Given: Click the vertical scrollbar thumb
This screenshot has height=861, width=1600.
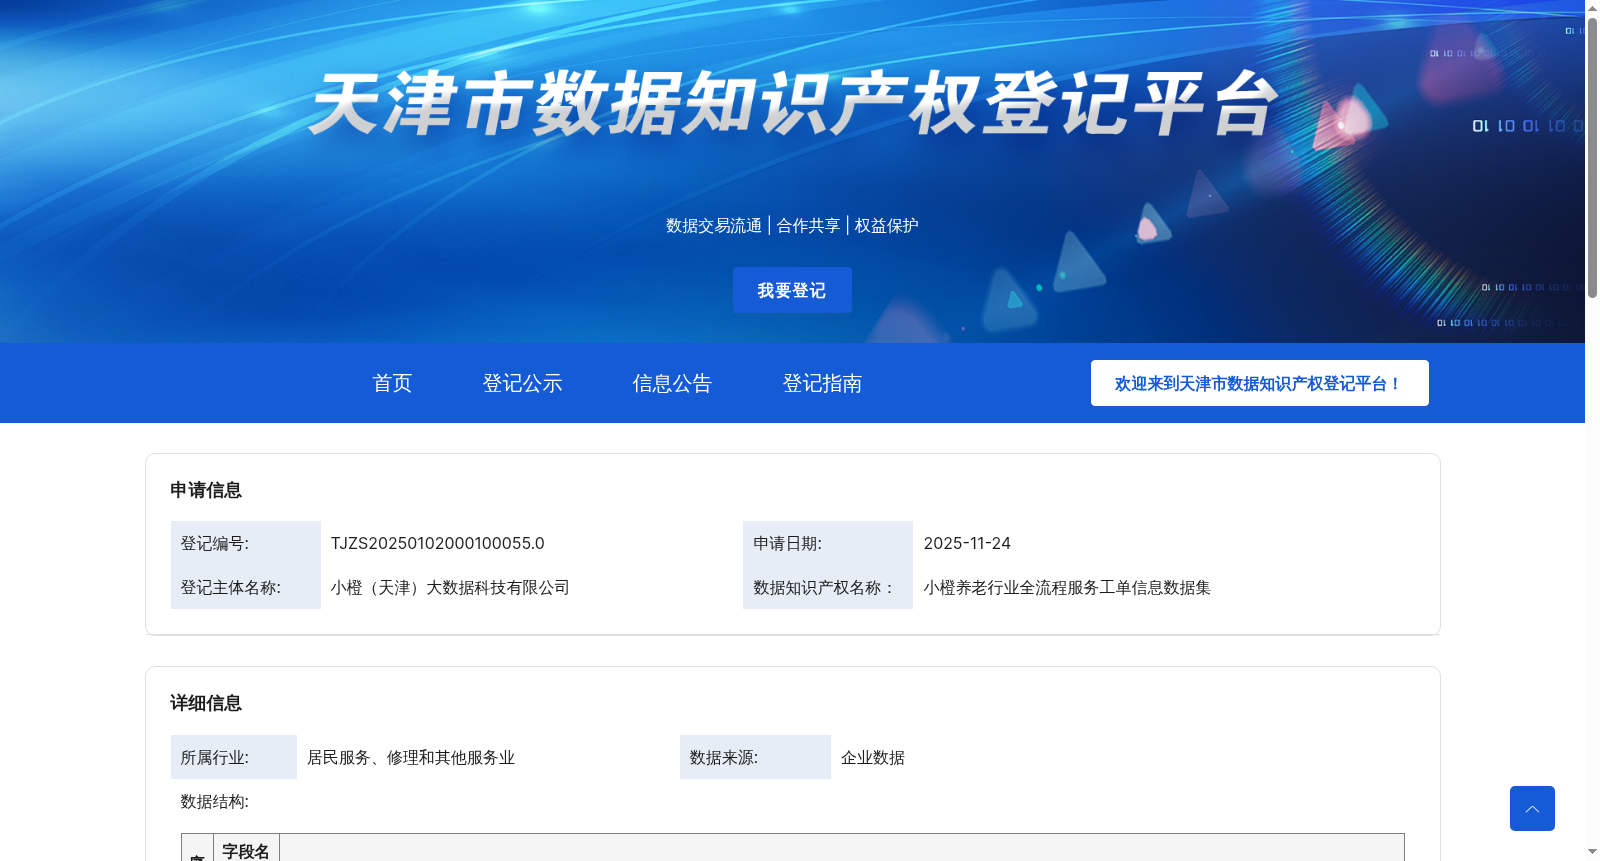Looking at the screenshot, I should coord(1592,157).
